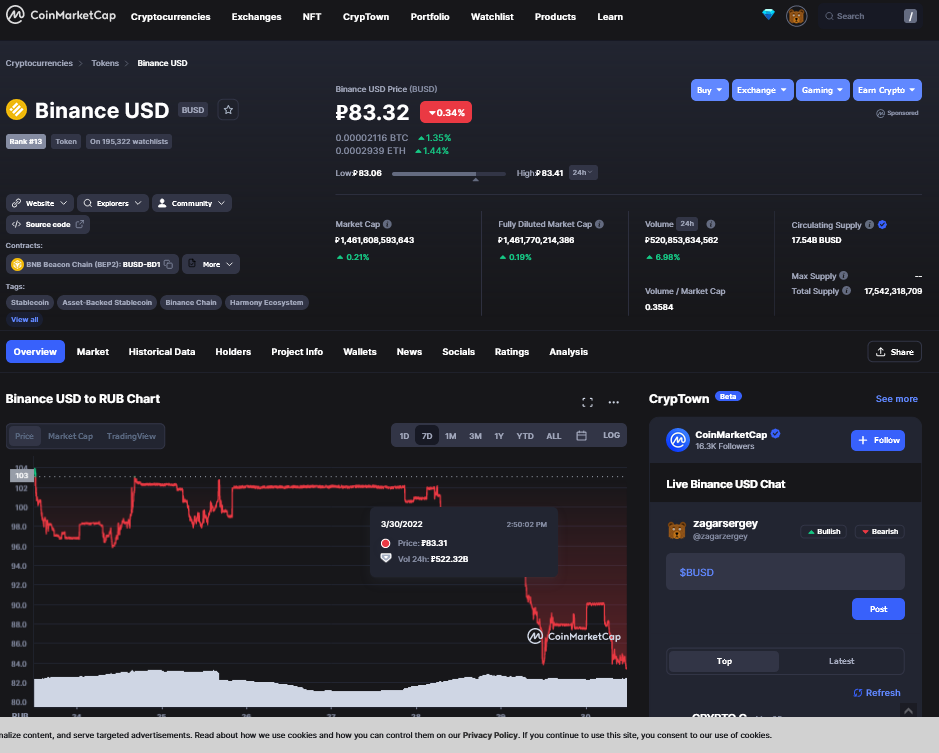Open the chart more options ellipsis

(x=614, y=403)
